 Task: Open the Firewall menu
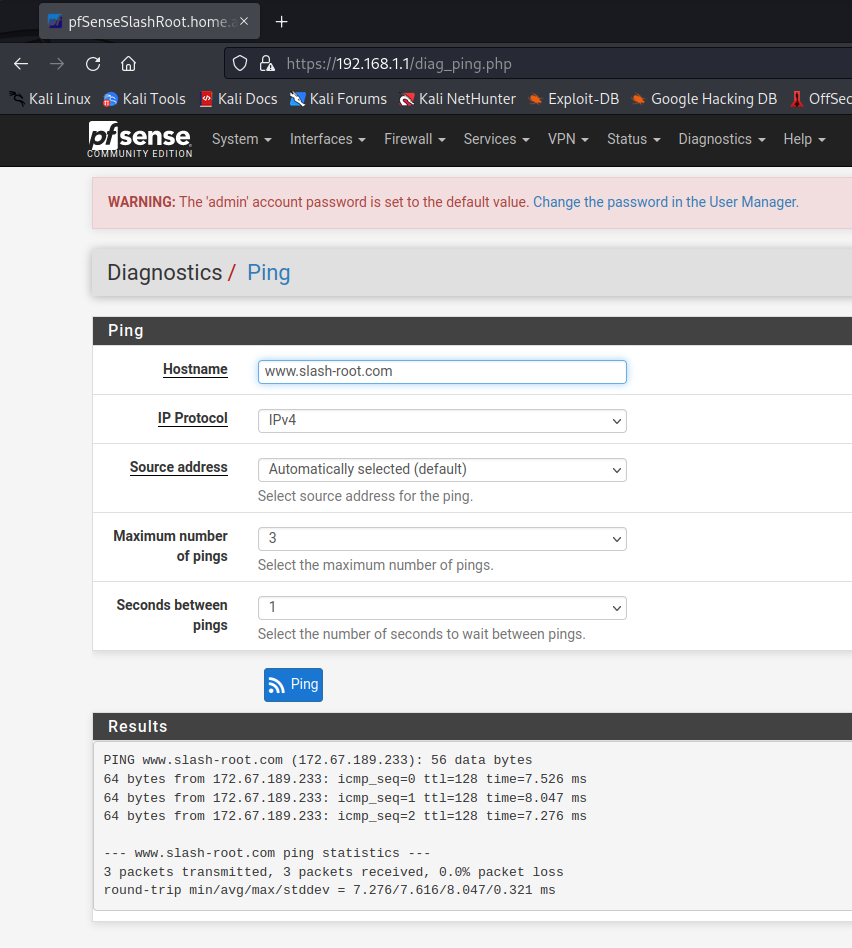pos(414,139)
